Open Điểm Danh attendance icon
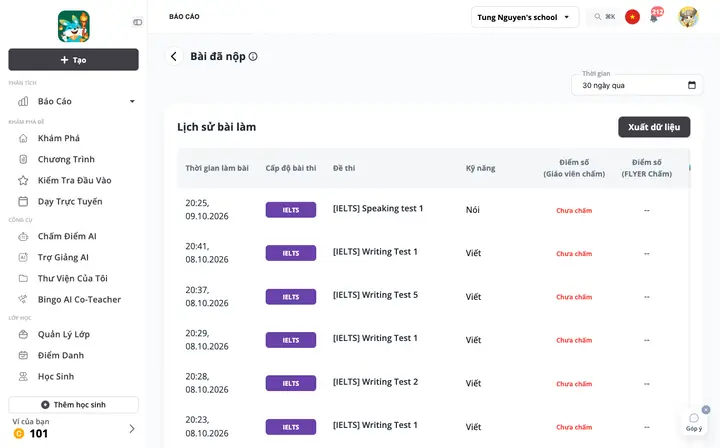The height and width of the screenshot is (448, 720). tap(23, 355)
